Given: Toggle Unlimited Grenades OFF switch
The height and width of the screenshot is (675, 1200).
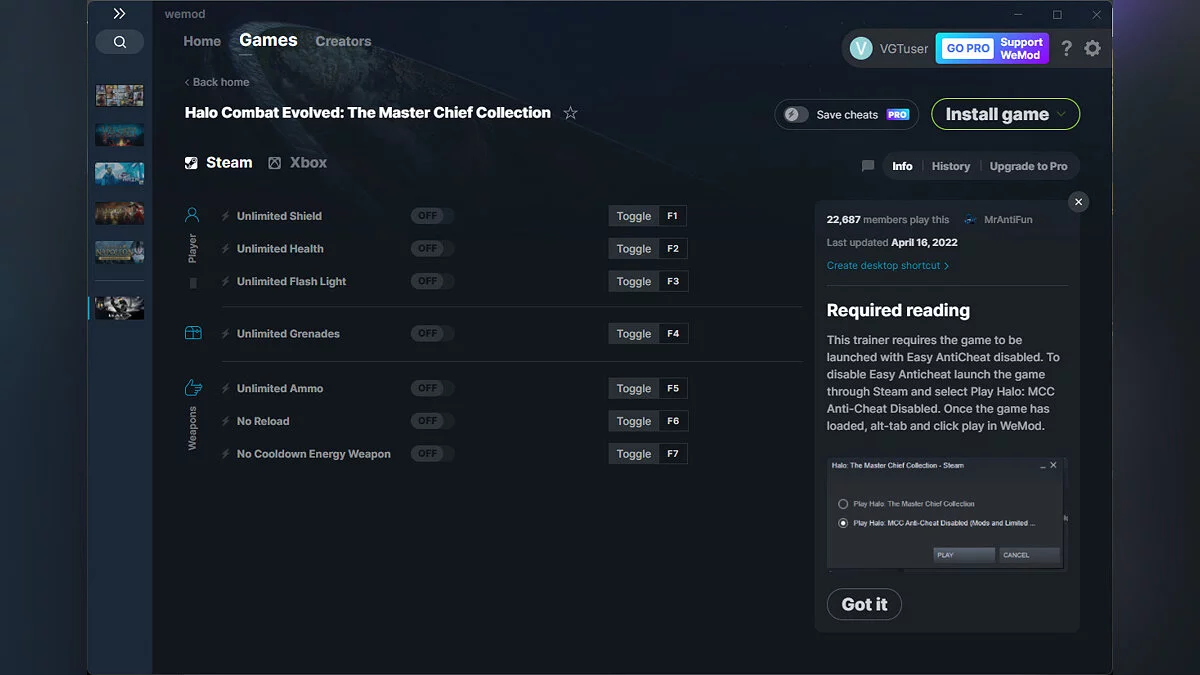Looking at the screenshot, I should (432, 334).
